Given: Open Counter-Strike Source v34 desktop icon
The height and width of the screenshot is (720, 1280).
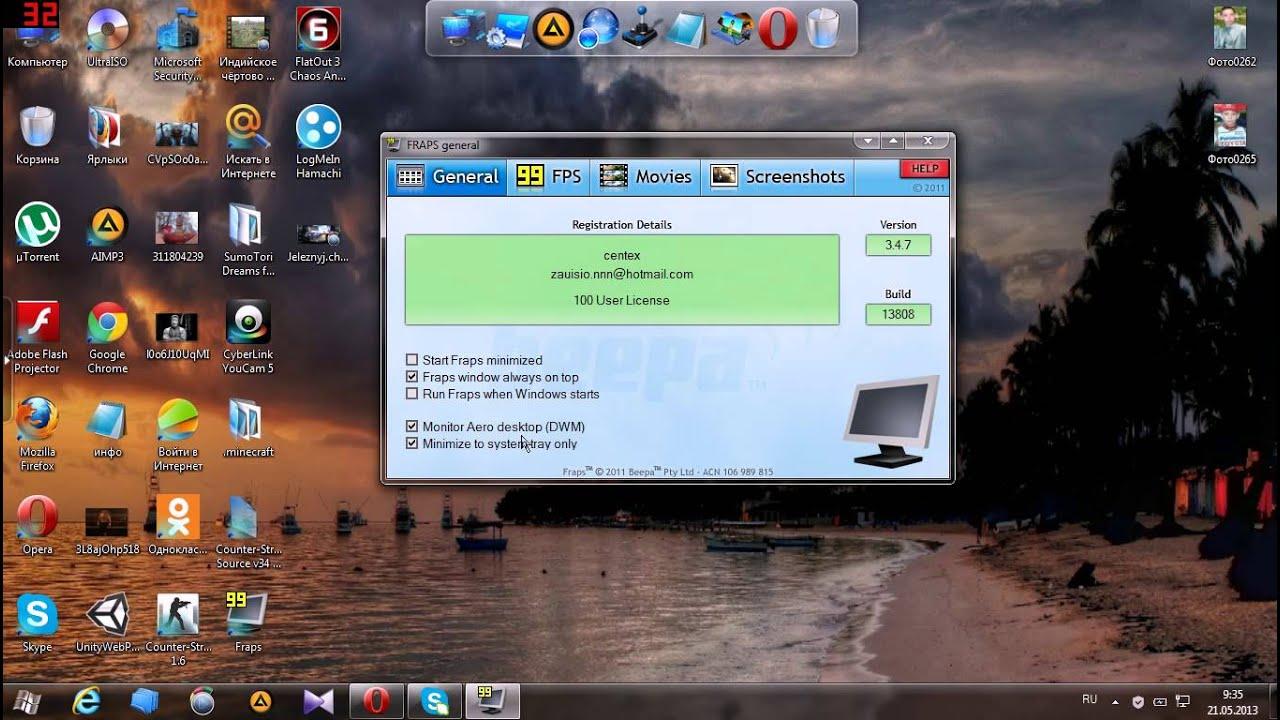Looking at the screenshot, I should click(x=248, y=532).
